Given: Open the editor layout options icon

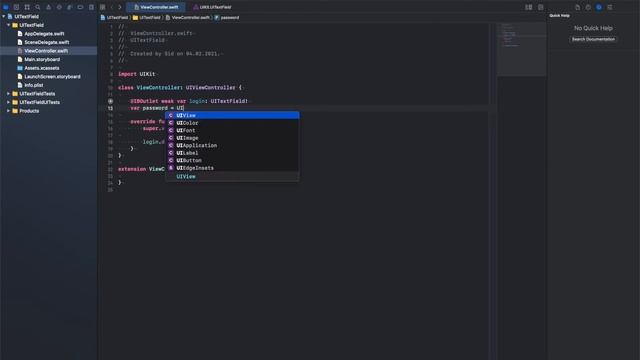Looking at the screenshot, I should [529, 7].
